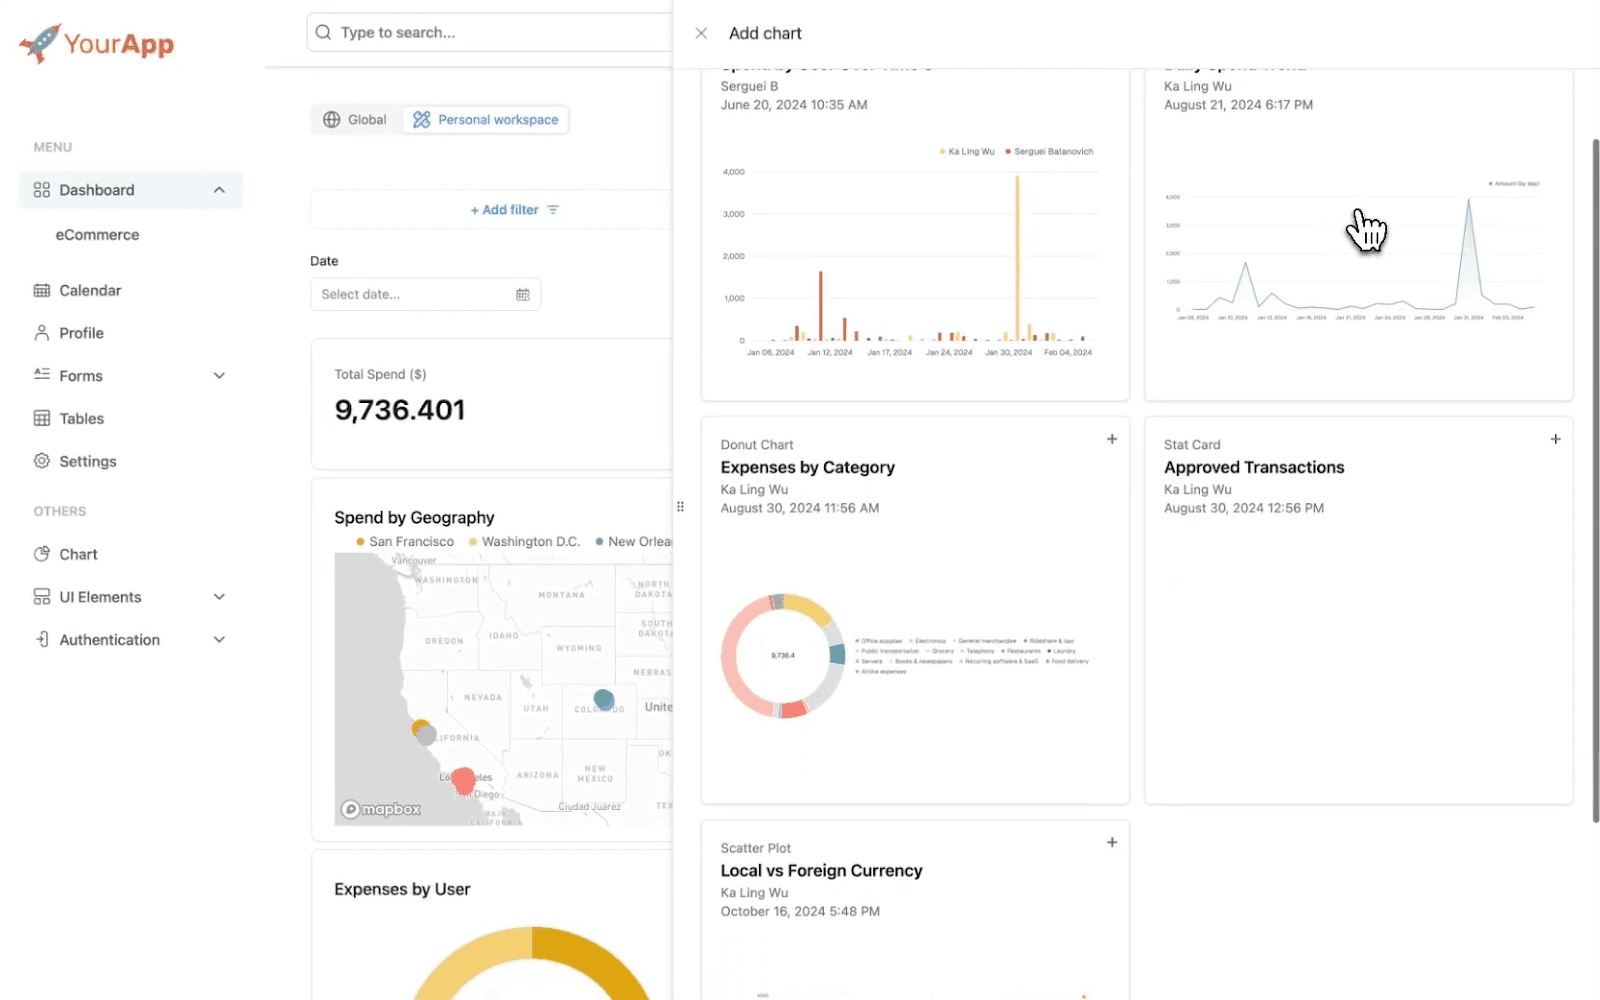Click the panel resize grip handle
Image resolution: width=1600 pixels, height=1000 pixels.
tap(680, 506)
